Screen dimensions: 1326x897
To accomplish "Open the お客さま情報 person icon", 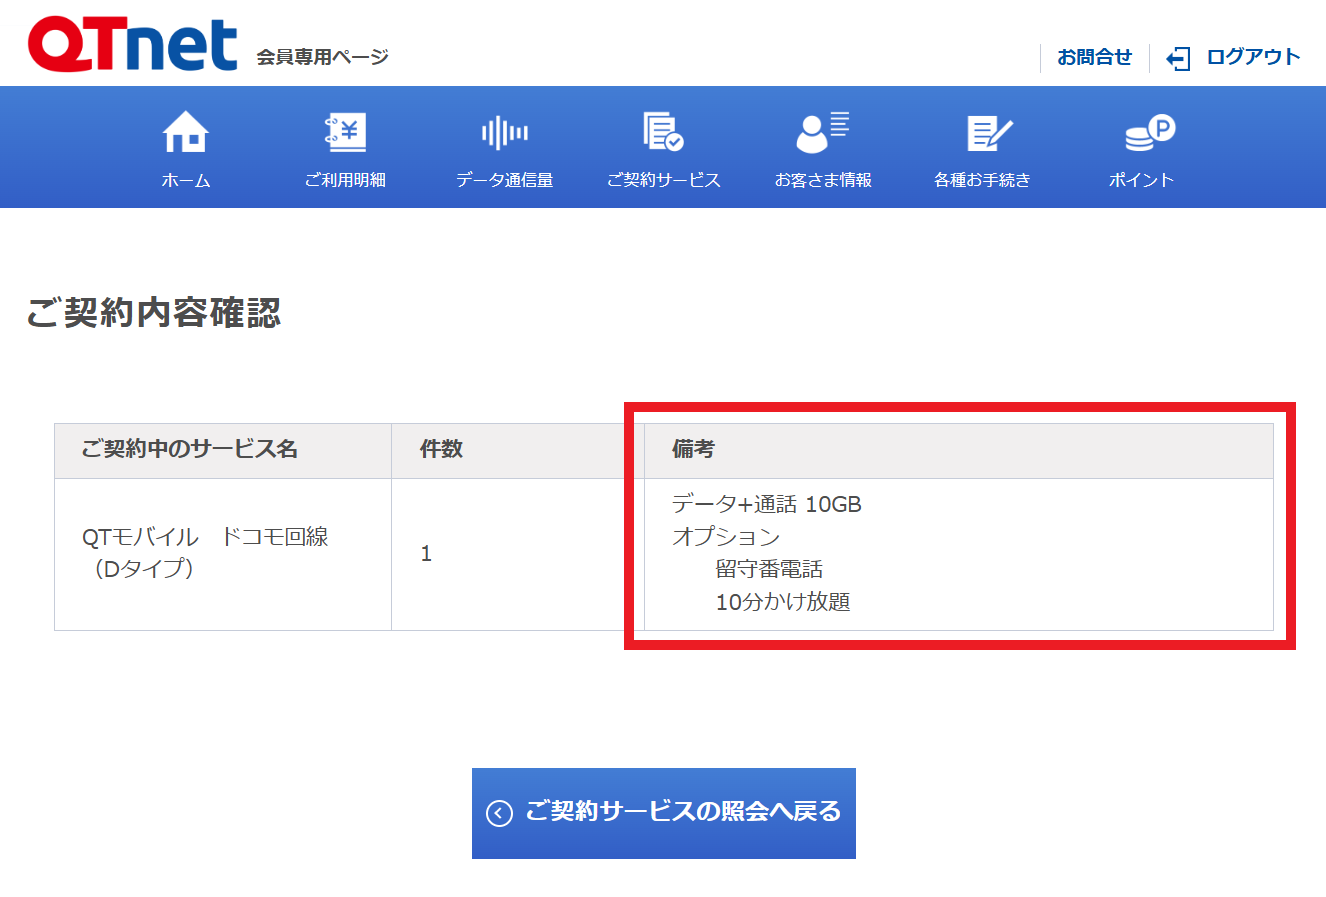I will [x=822, y=132].
